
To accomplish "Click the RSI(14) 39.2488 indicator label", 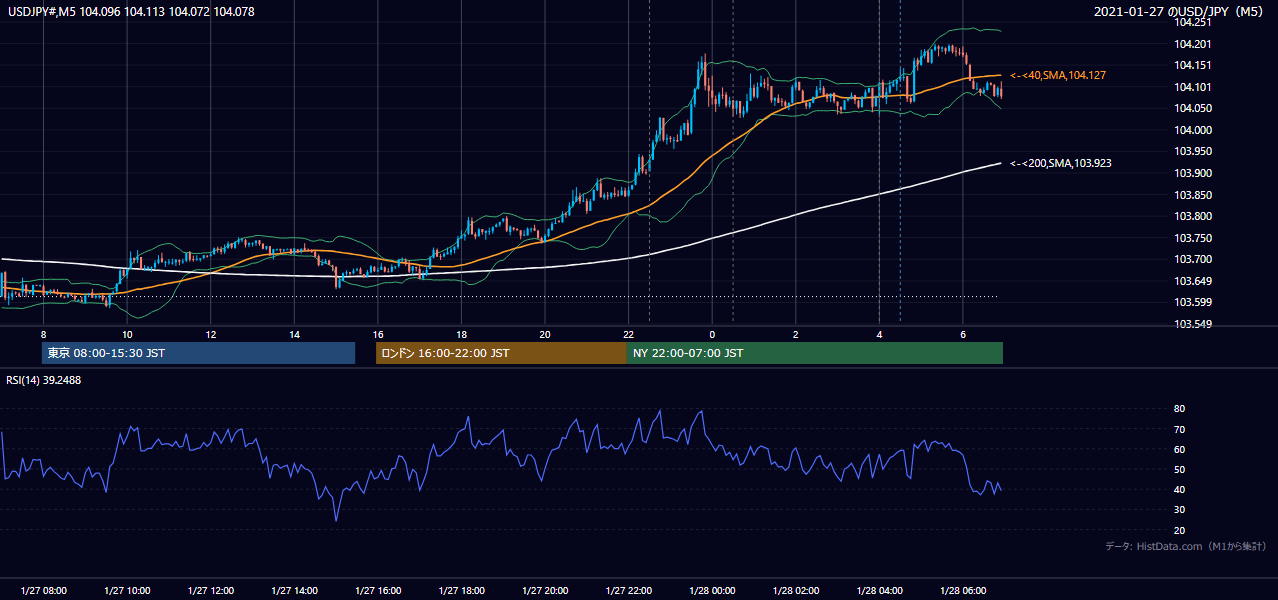I will tap(44, 380).
